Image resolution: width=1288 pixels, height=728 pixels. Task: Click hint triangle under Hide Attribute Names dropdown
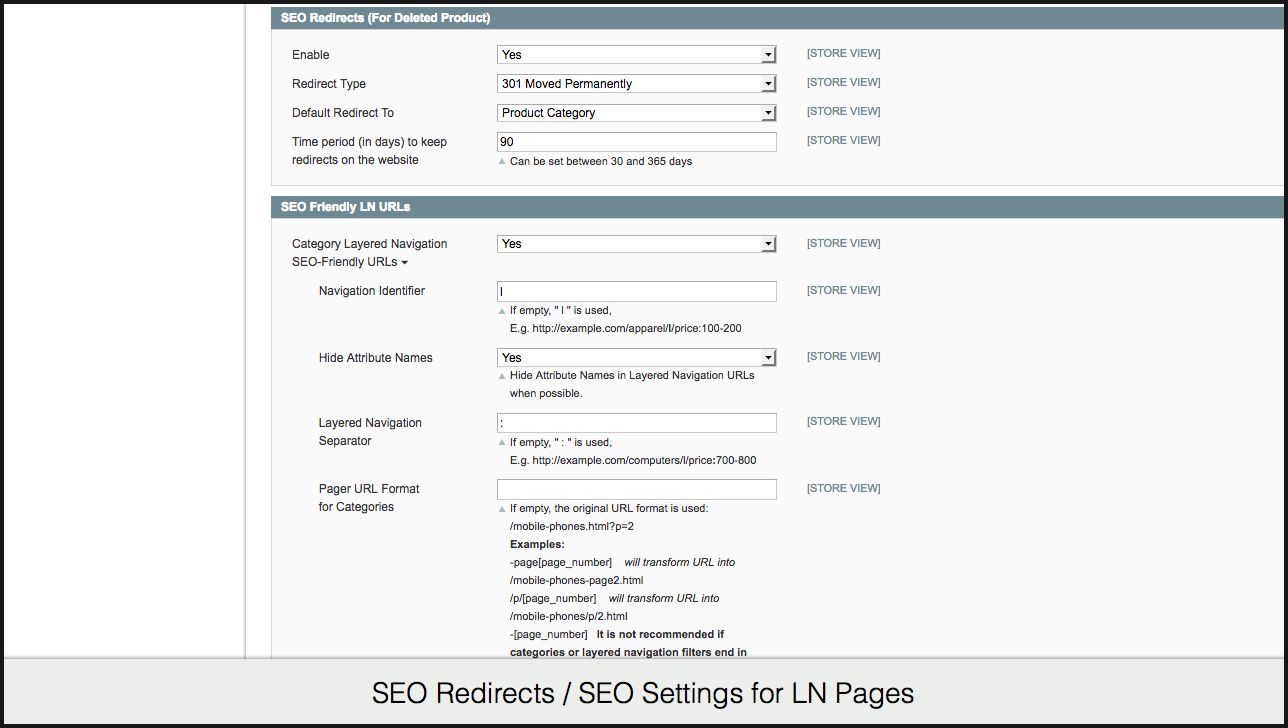(x=502, y=377)
